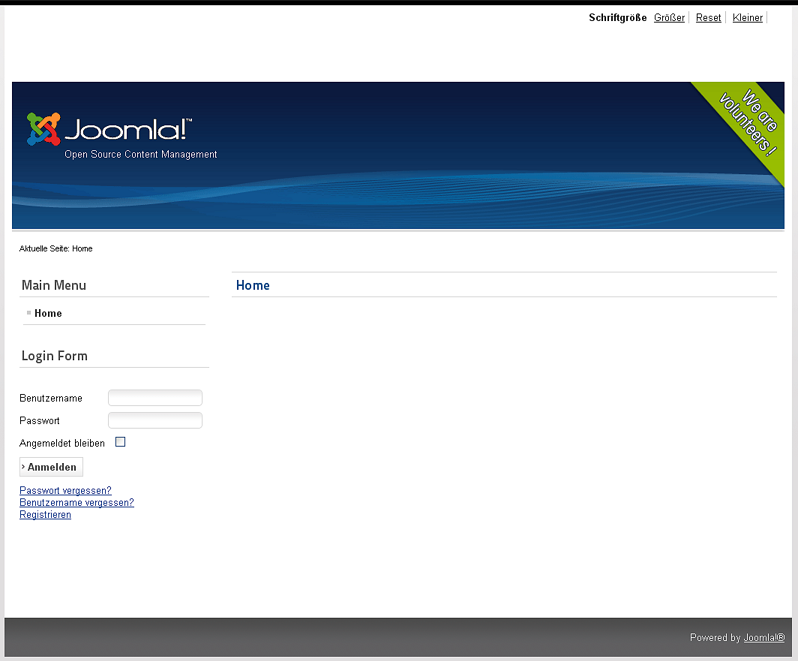Open Home in the Main Menu
798x661 pixels.
(x=48, y=313)
